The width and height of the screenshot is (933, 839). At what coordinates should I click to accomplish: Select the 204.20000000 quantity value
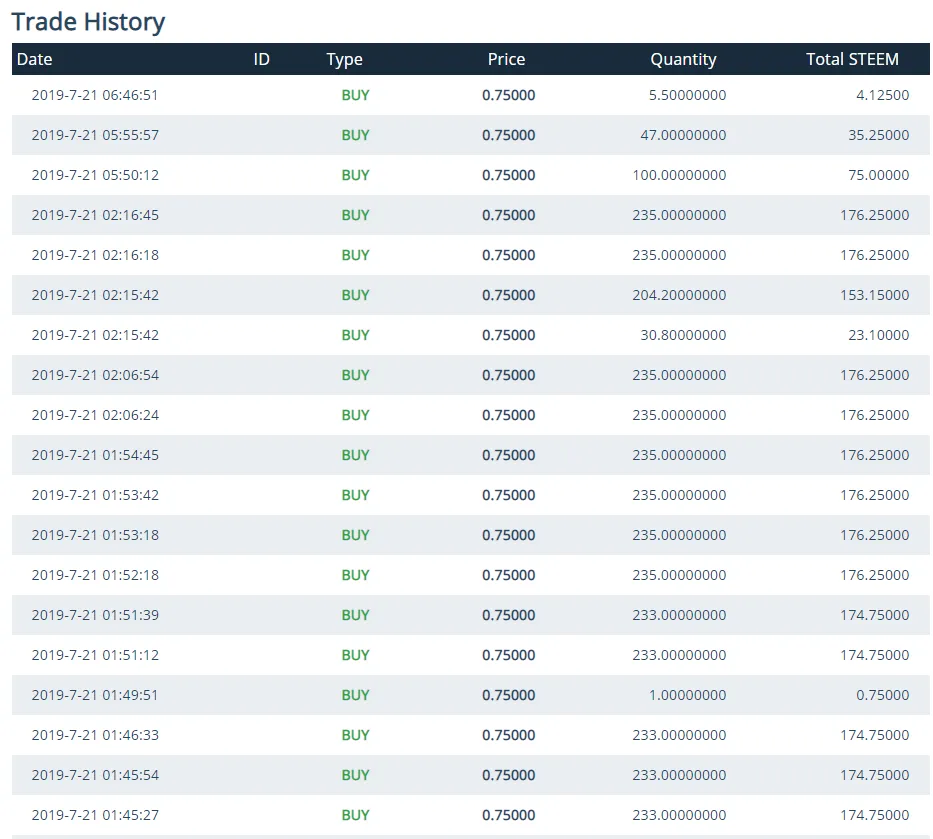(679, 295)
